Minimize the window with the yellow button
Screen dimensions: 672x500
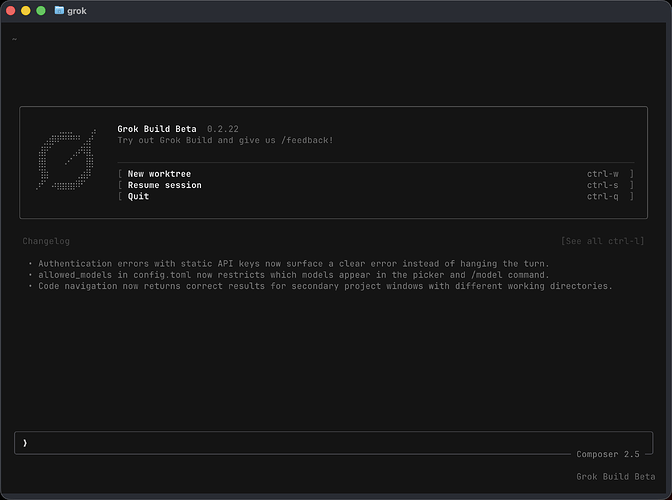click(x=26, y=11)
